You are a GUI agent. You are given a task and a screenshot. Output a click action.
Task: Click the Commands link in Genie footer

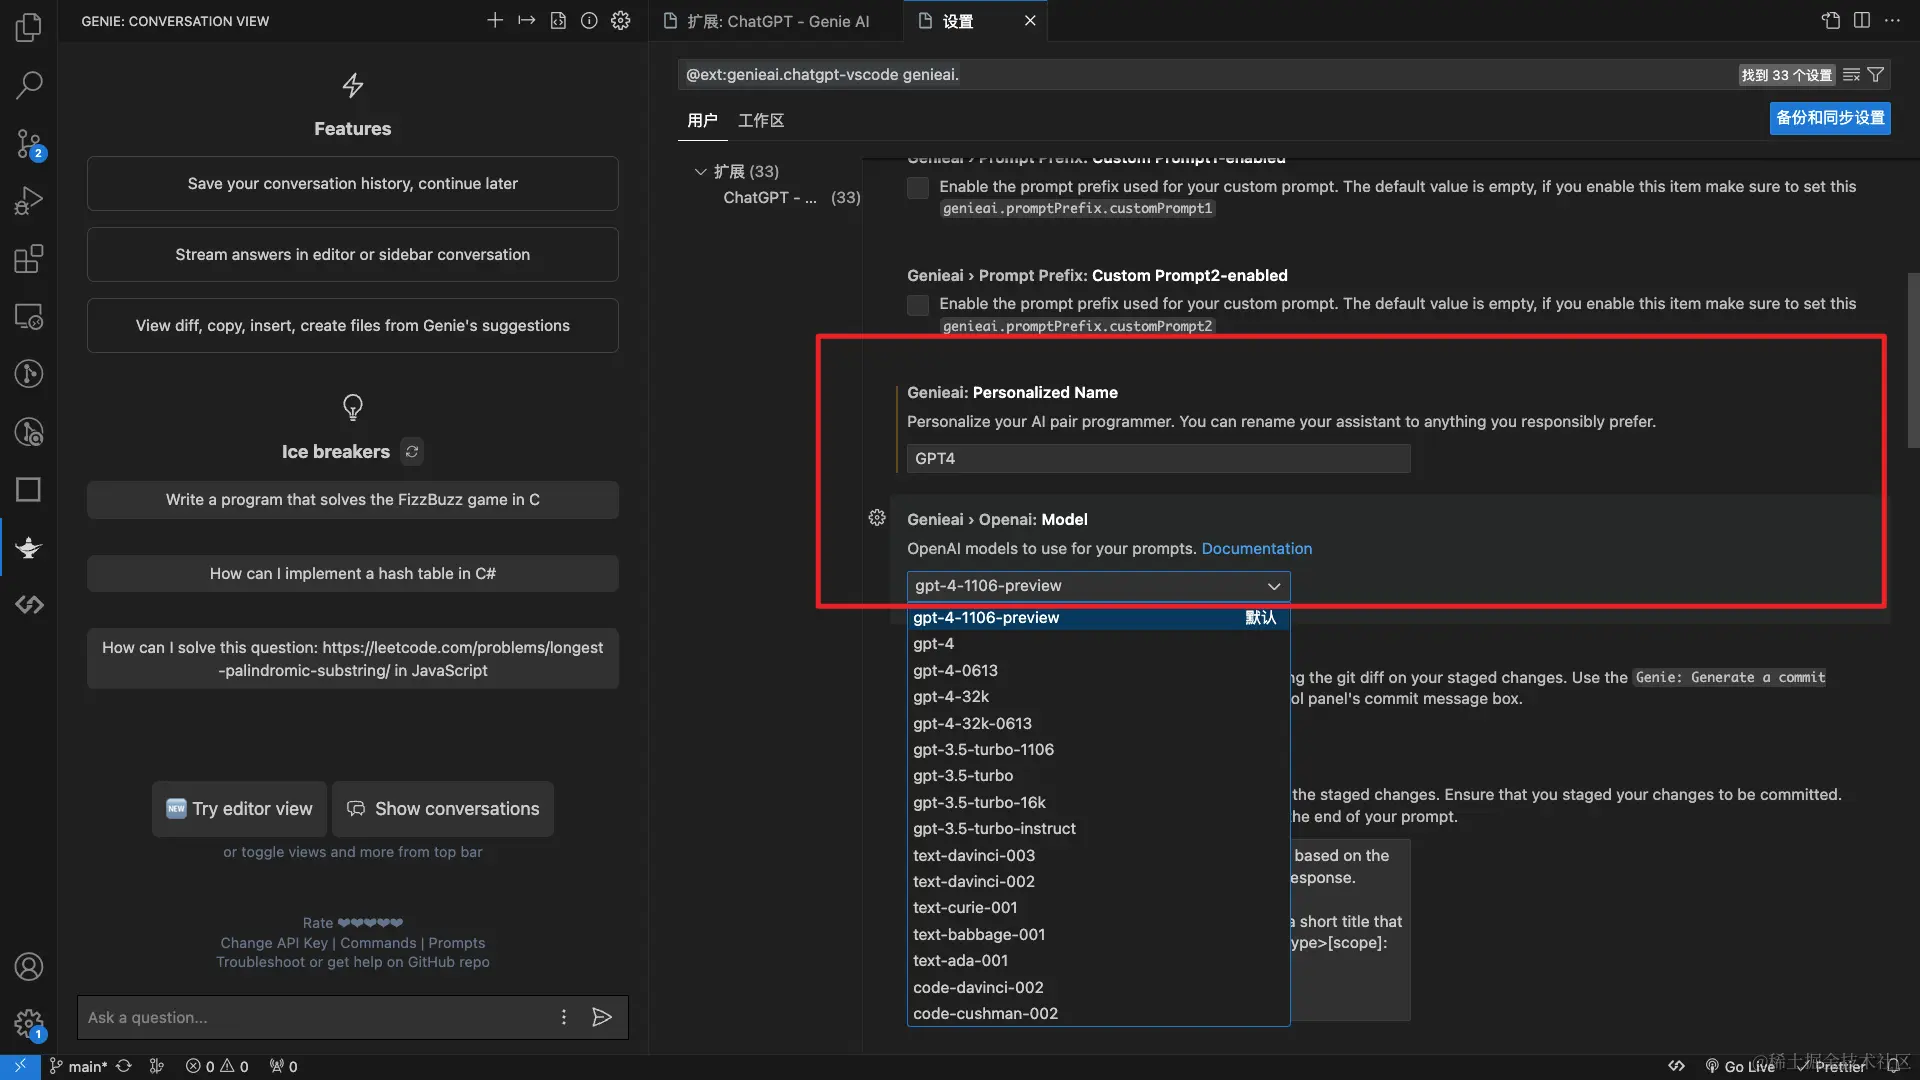[x=378, y=943]
